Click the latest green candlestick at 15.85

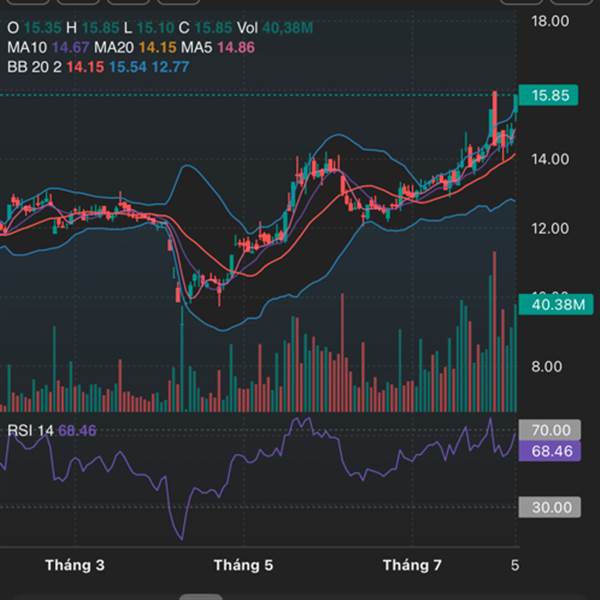(x=516, y=104)
